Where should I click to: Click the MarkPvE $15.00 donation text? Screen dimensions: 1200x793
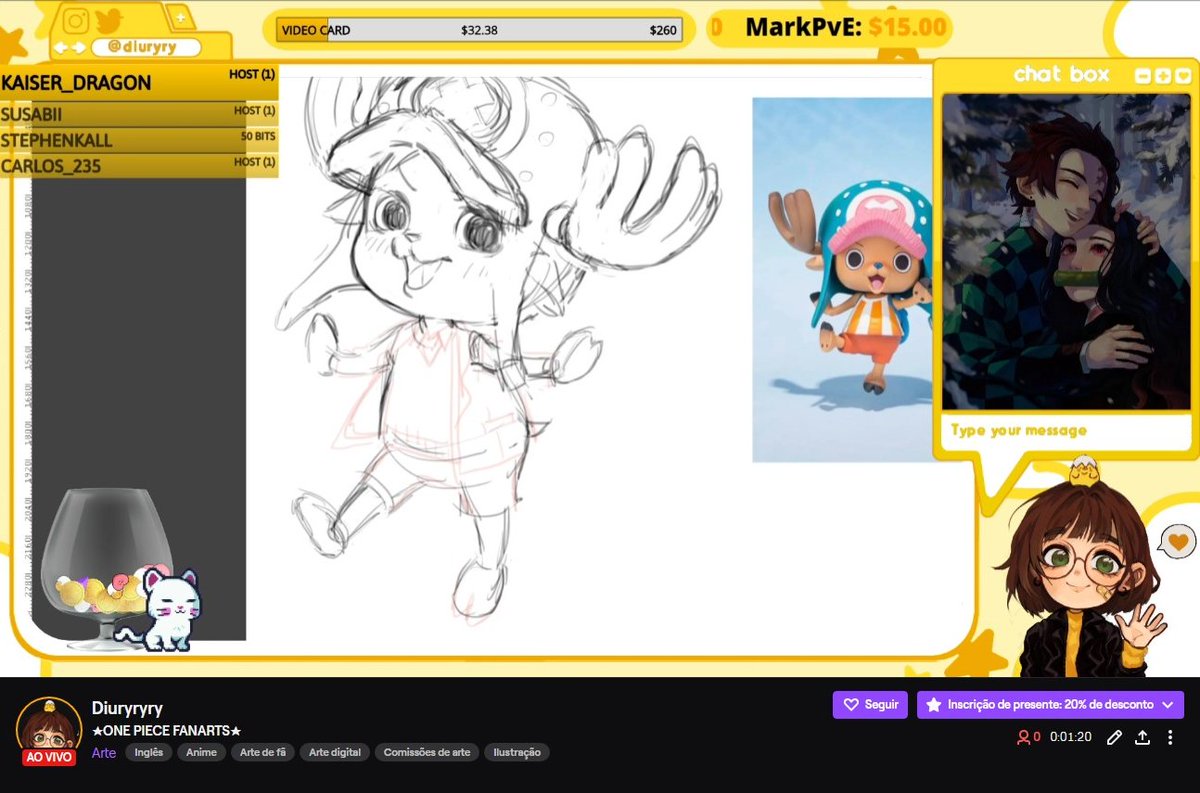pyautogui.click(x=846, y=27)
